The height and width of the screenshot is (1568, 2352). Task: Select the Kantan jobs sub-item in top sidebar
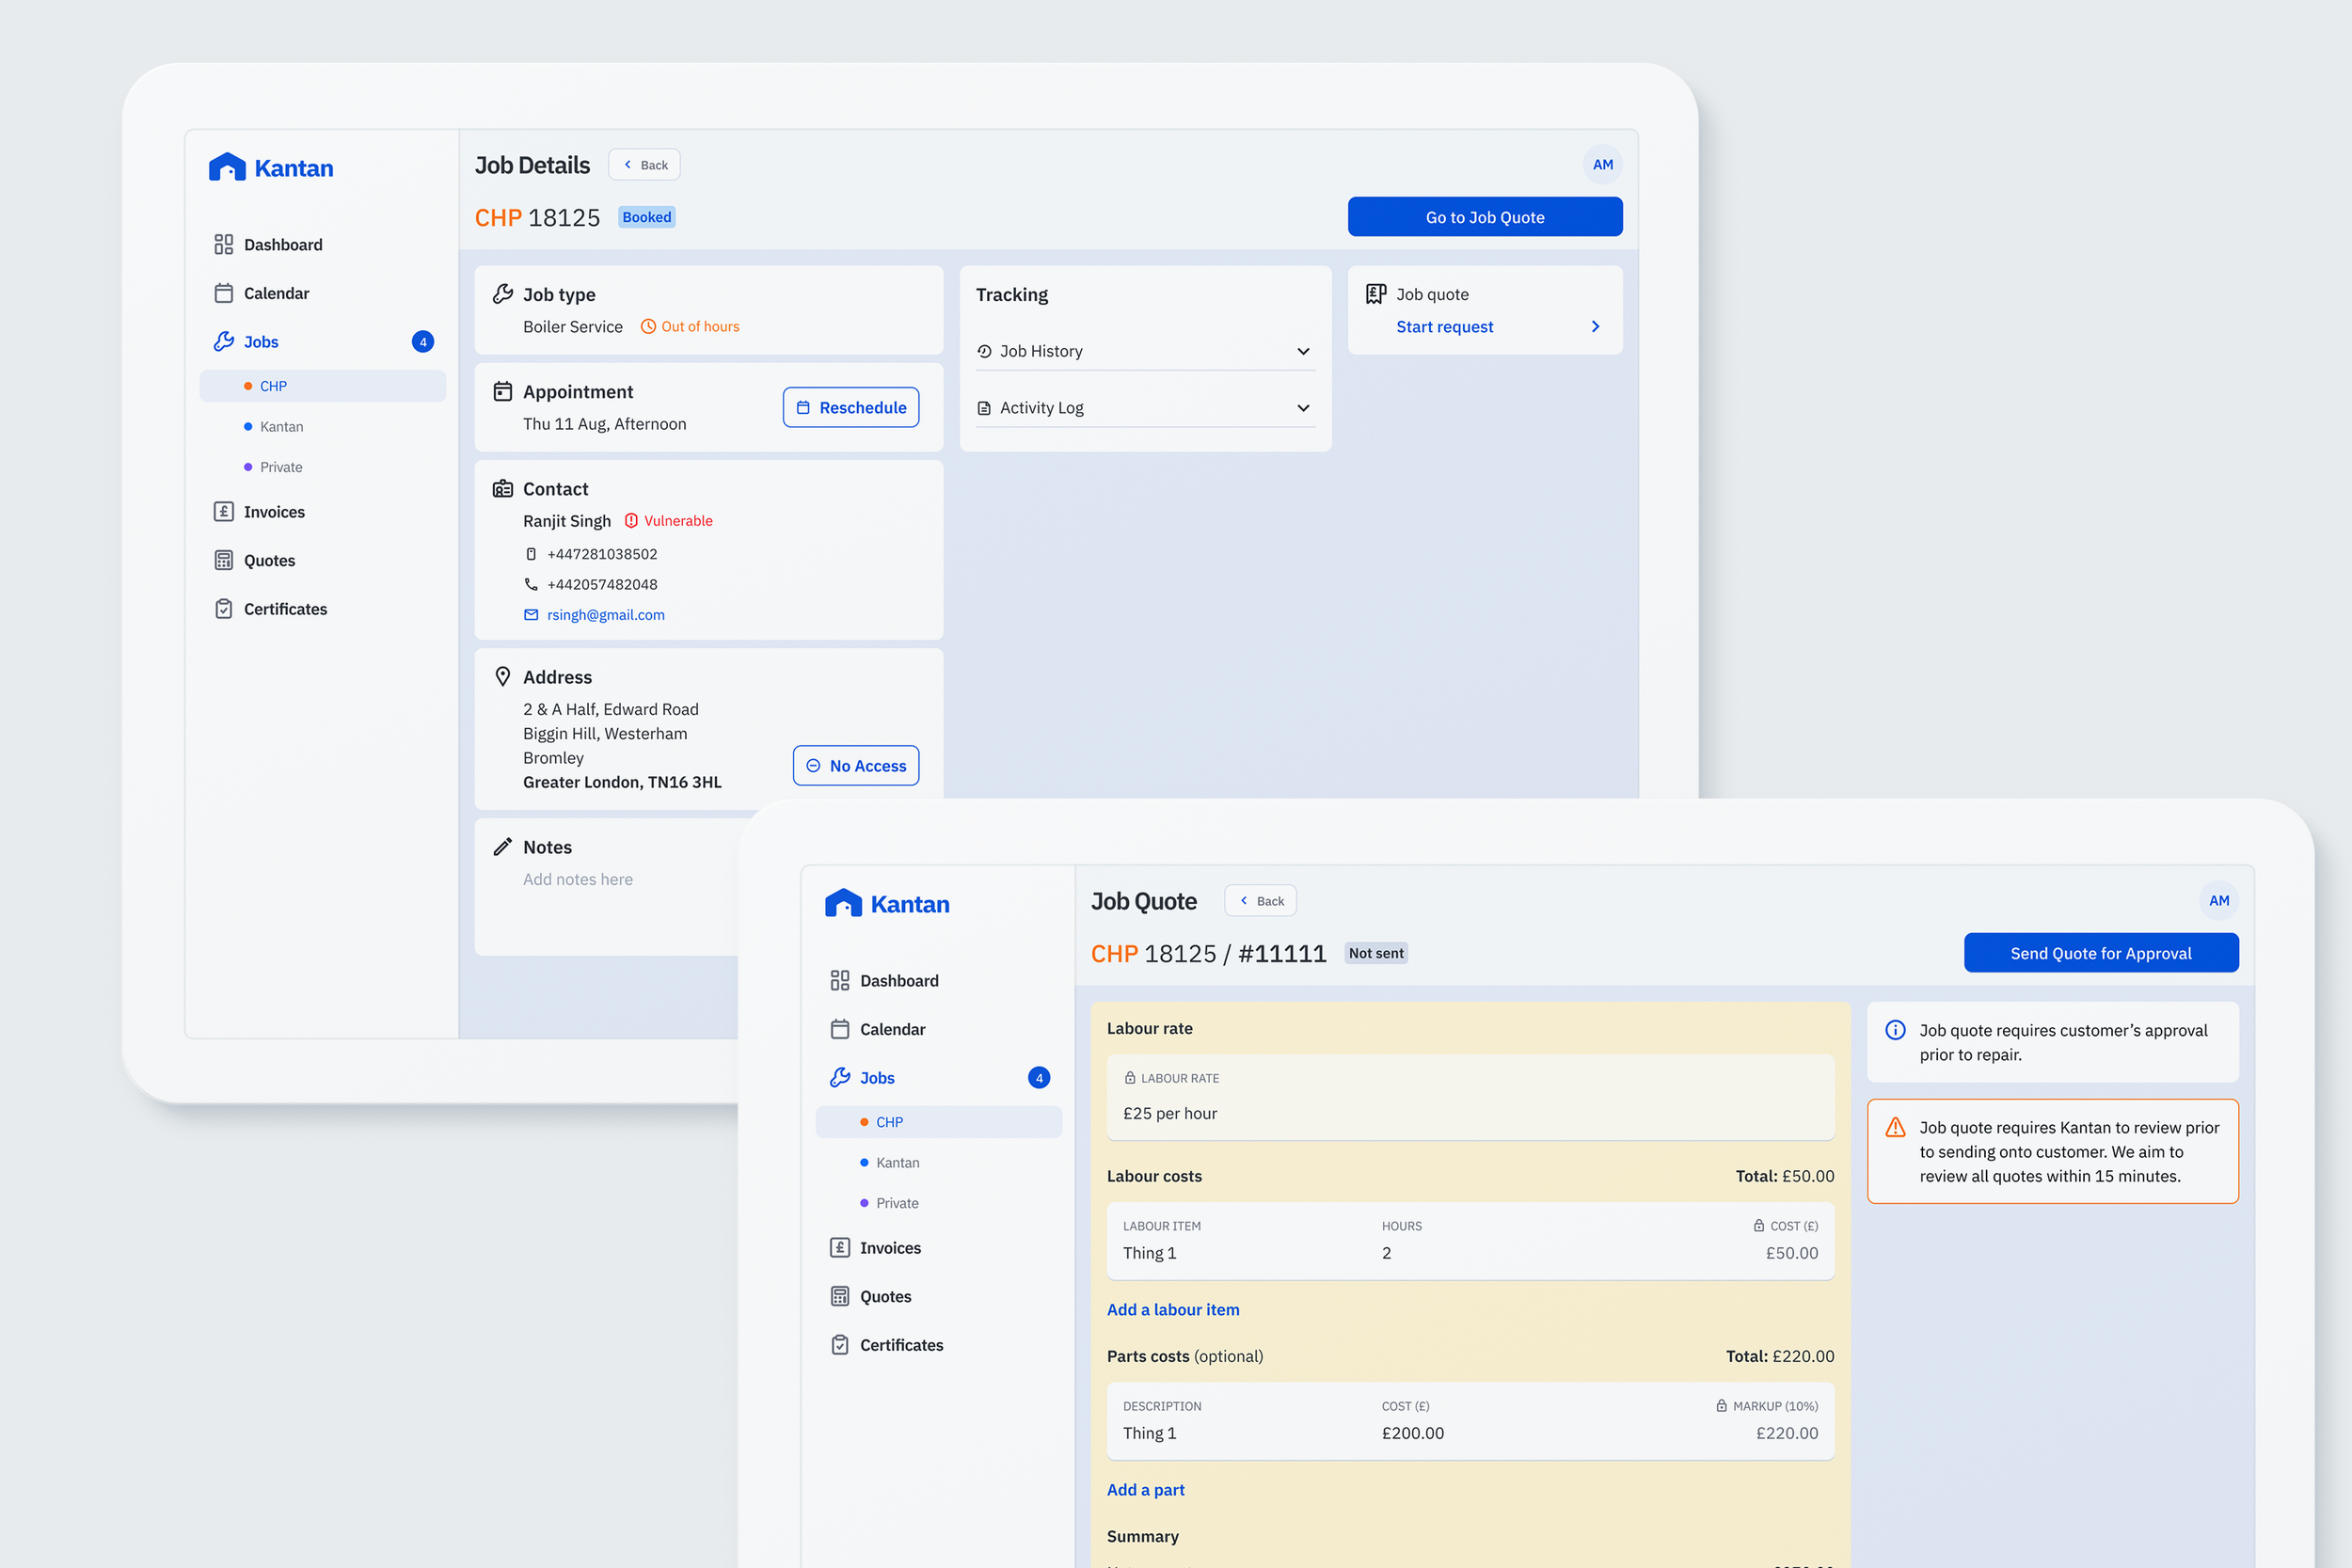[281, 427]
